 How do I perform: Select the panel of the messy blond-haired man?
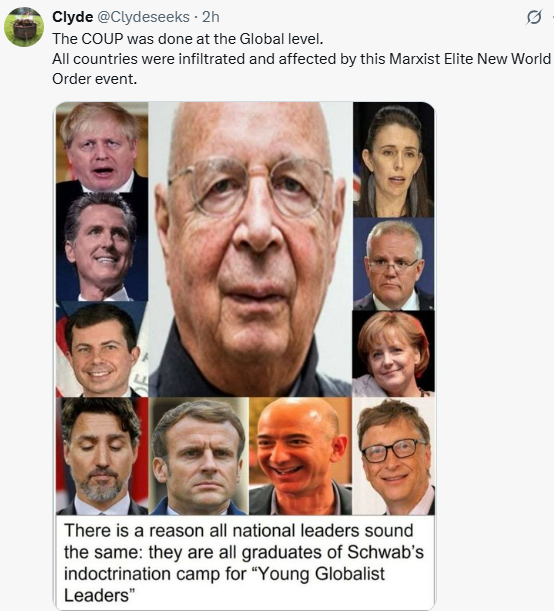[x=102, y=147]
